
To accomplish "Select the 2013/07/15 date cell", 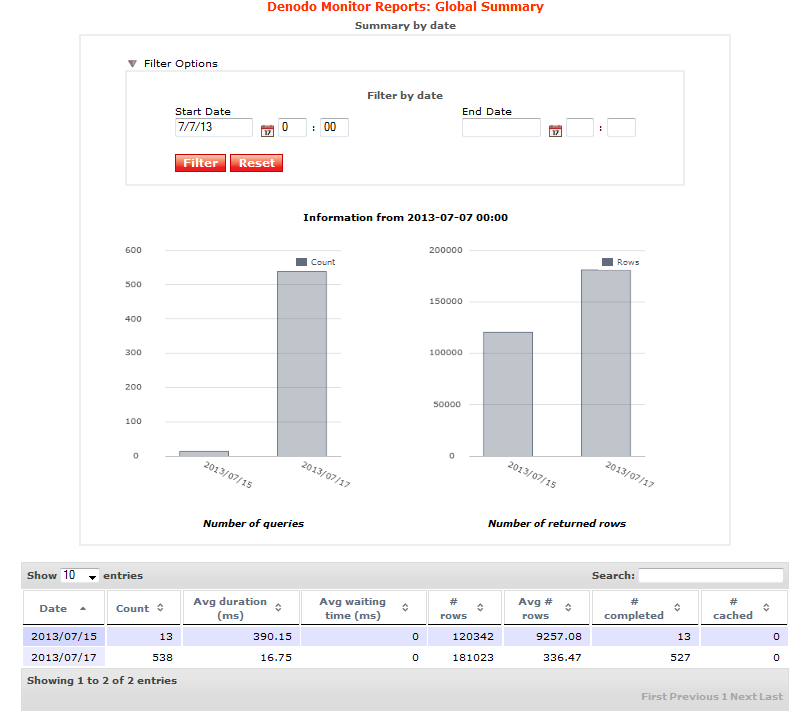I will pos(64,636).
